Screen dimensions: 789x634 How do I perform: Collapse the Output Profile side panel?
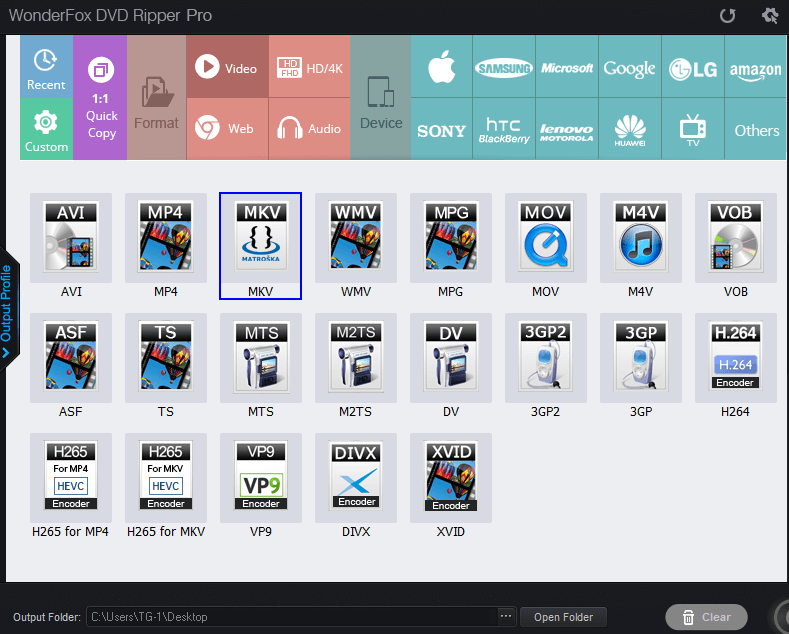7,309
